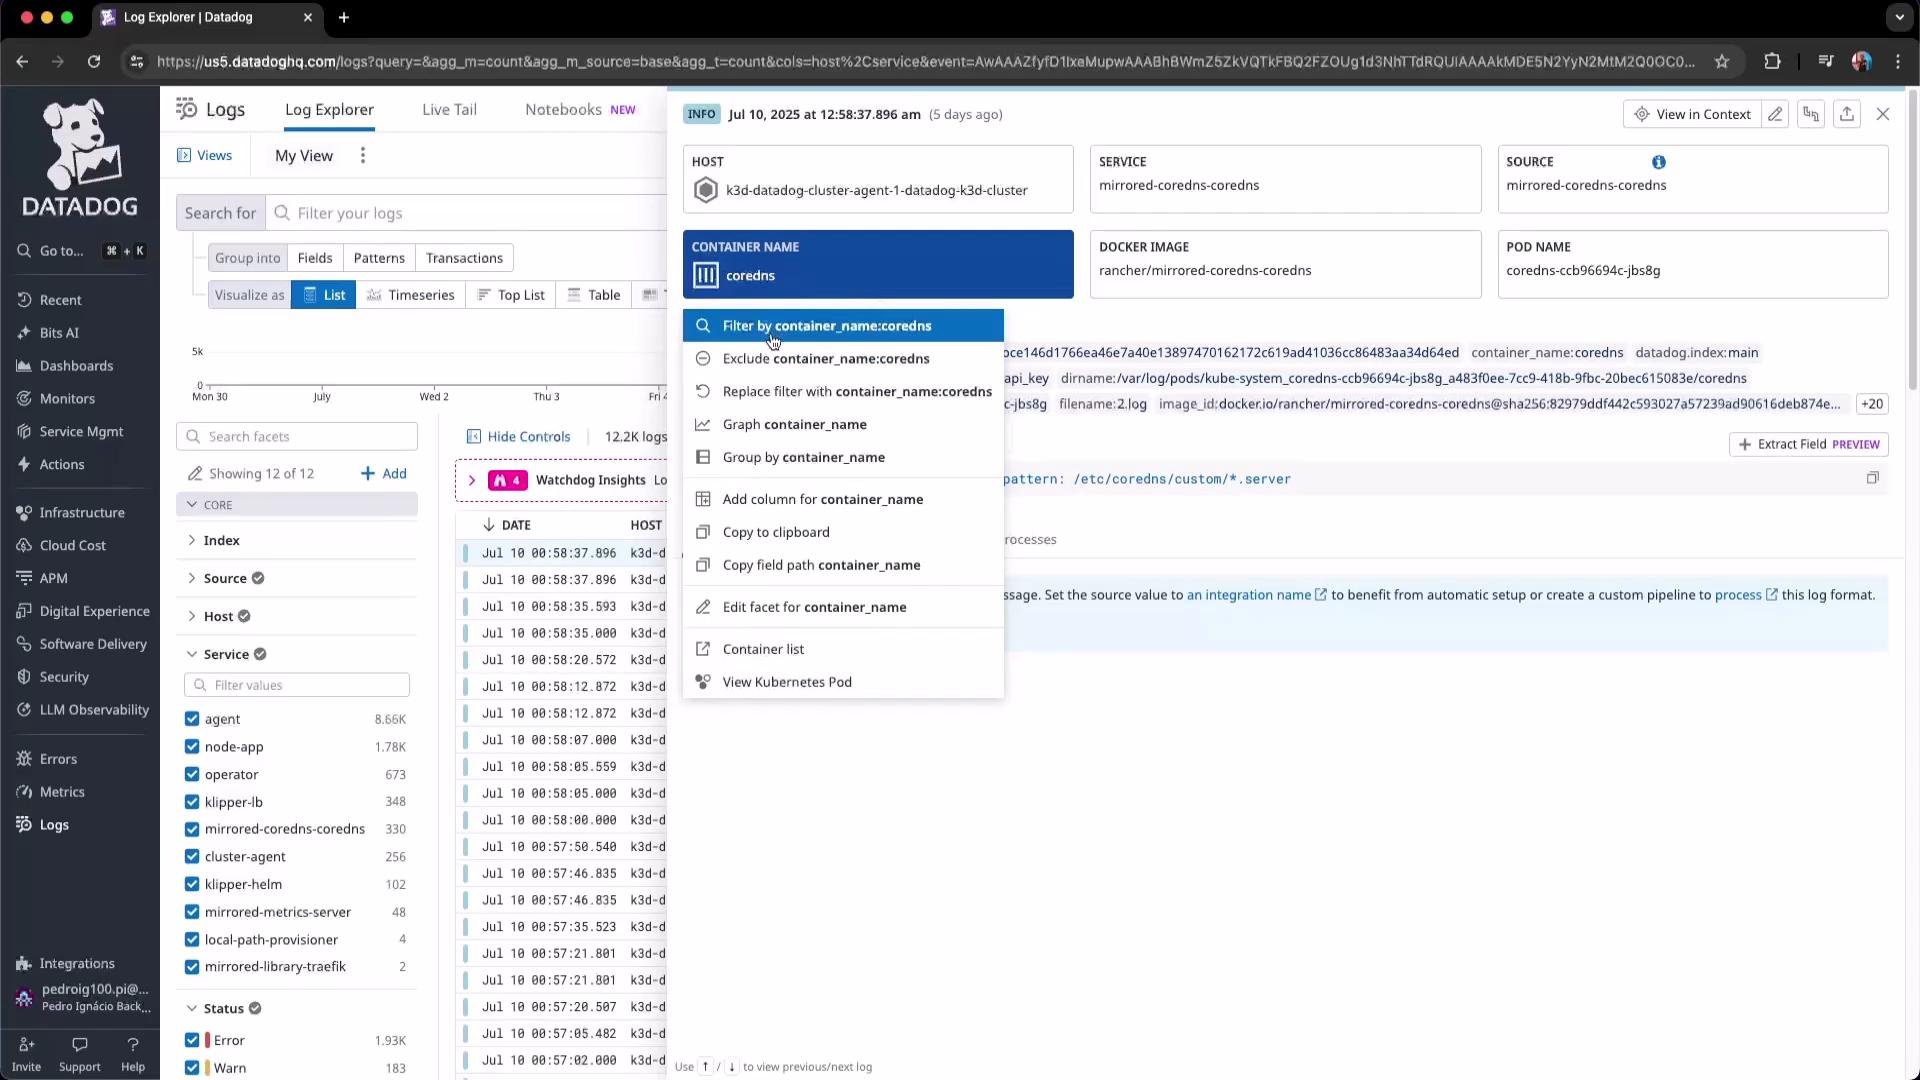The width and height of the screenshot is (1920, 1080).
Task: Uncheck the klipper-lb service checkbox
Action: point(192,802)
